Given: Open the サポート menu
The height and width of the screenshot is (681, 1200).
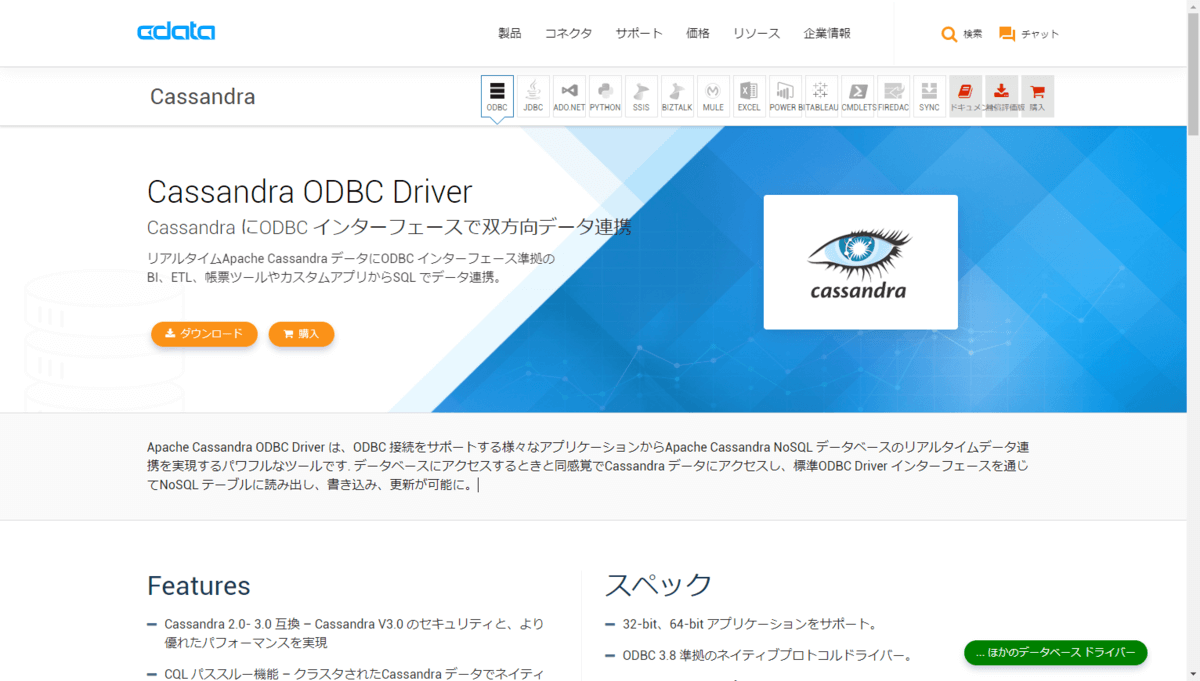Looking at the screenshot, I should (639, 33).
